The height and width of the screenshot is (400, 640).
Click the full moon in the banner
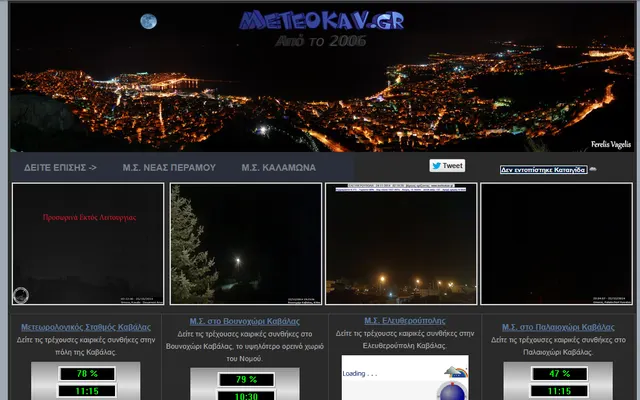(x=149, y=21)
